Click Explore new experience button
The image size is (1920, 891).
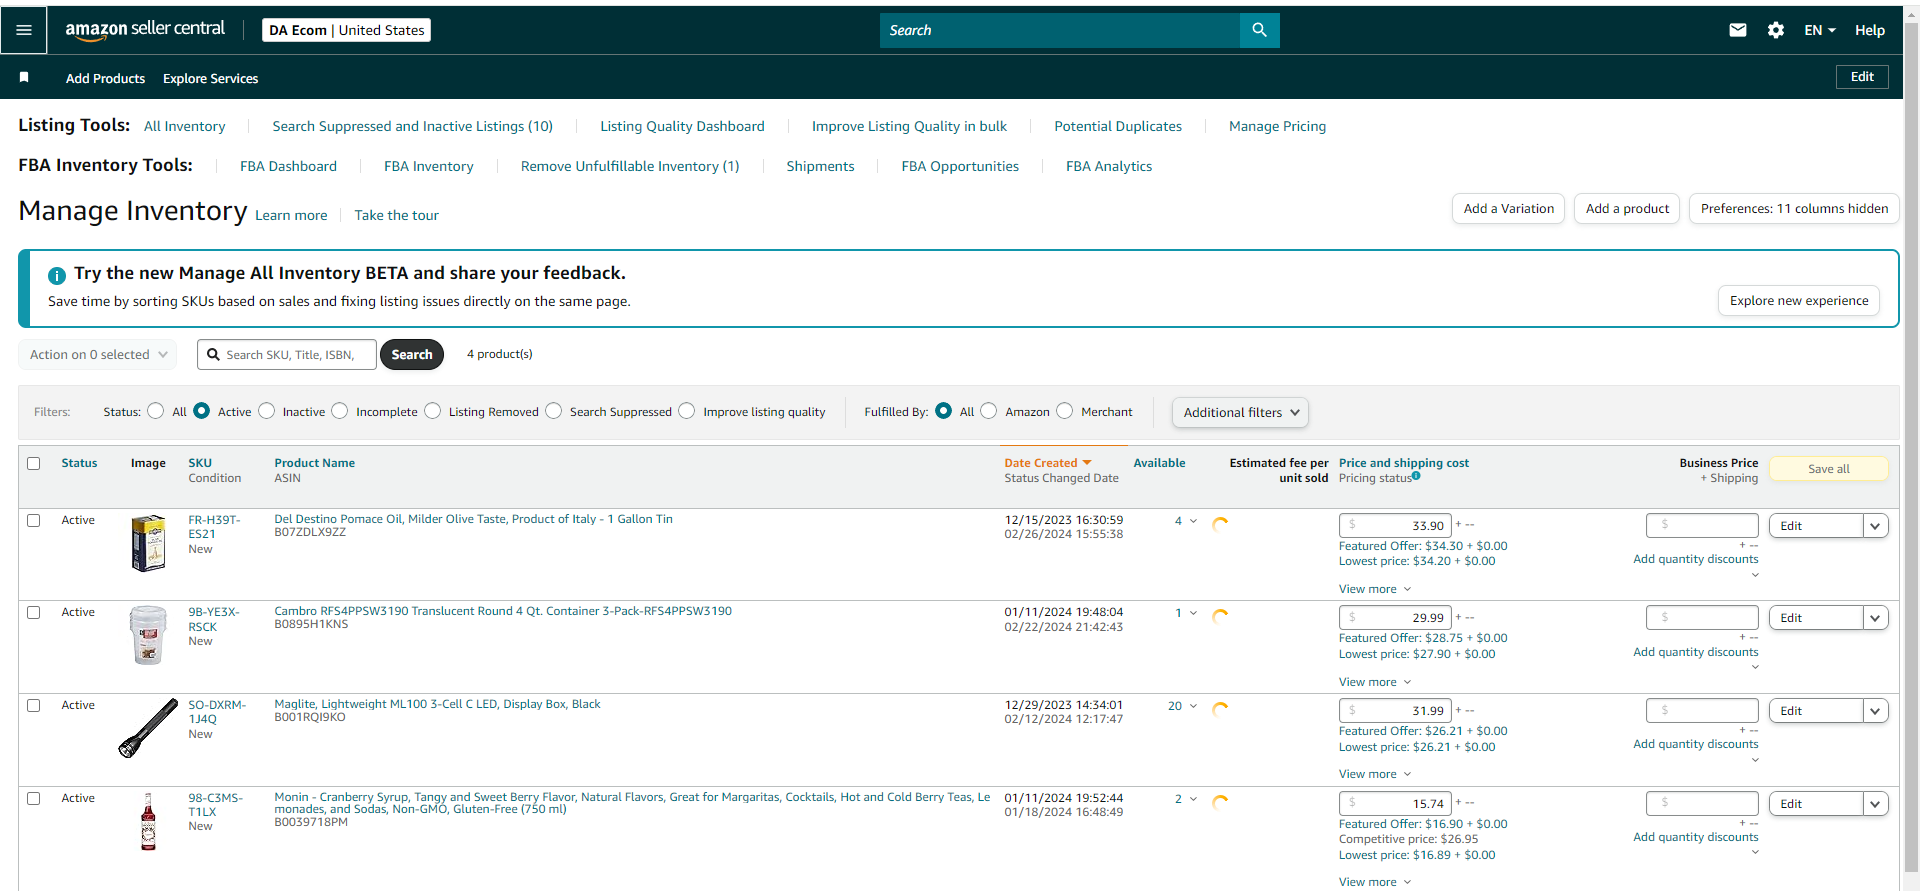coord(1799,301)
